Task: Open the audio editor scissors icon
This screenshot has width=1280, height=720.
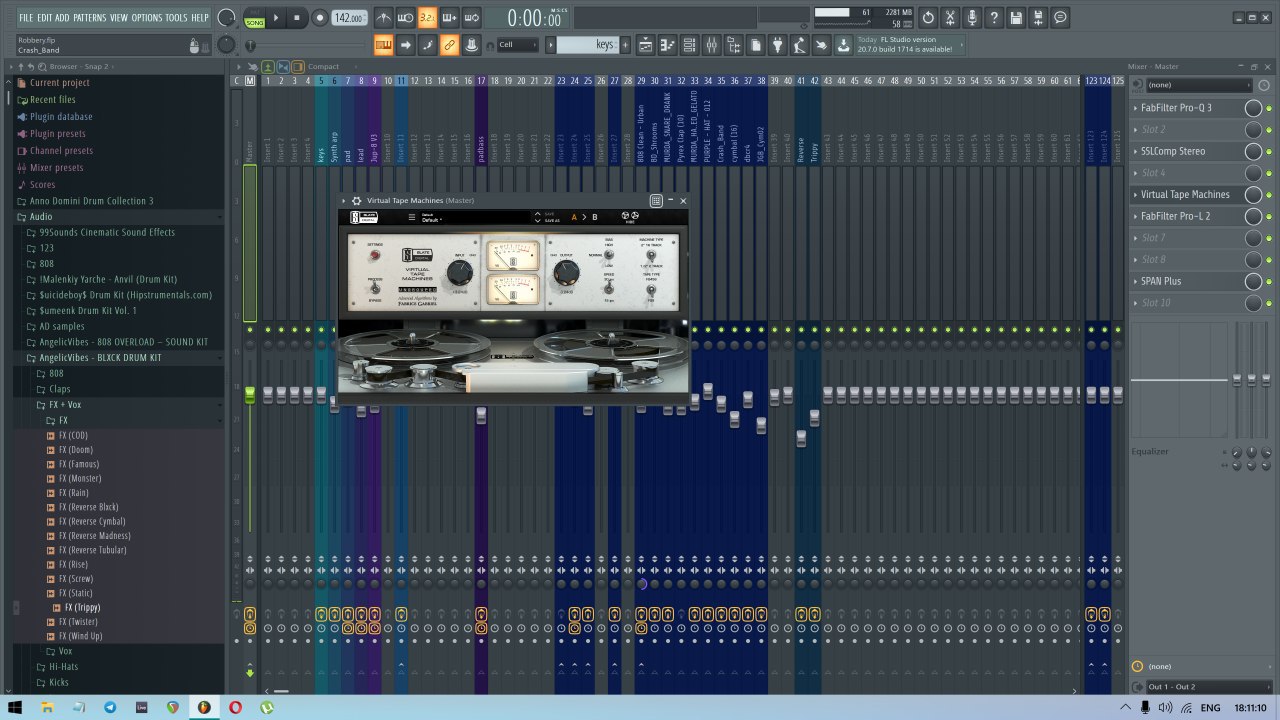Action: [x=950, y=18]
